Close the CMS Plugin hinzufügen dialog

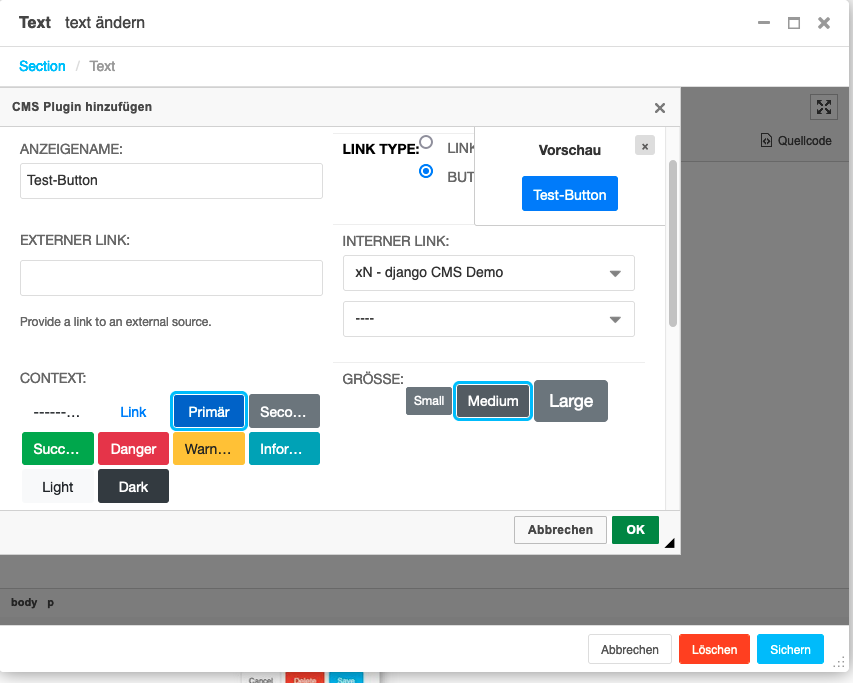click(x=659, y=107)
